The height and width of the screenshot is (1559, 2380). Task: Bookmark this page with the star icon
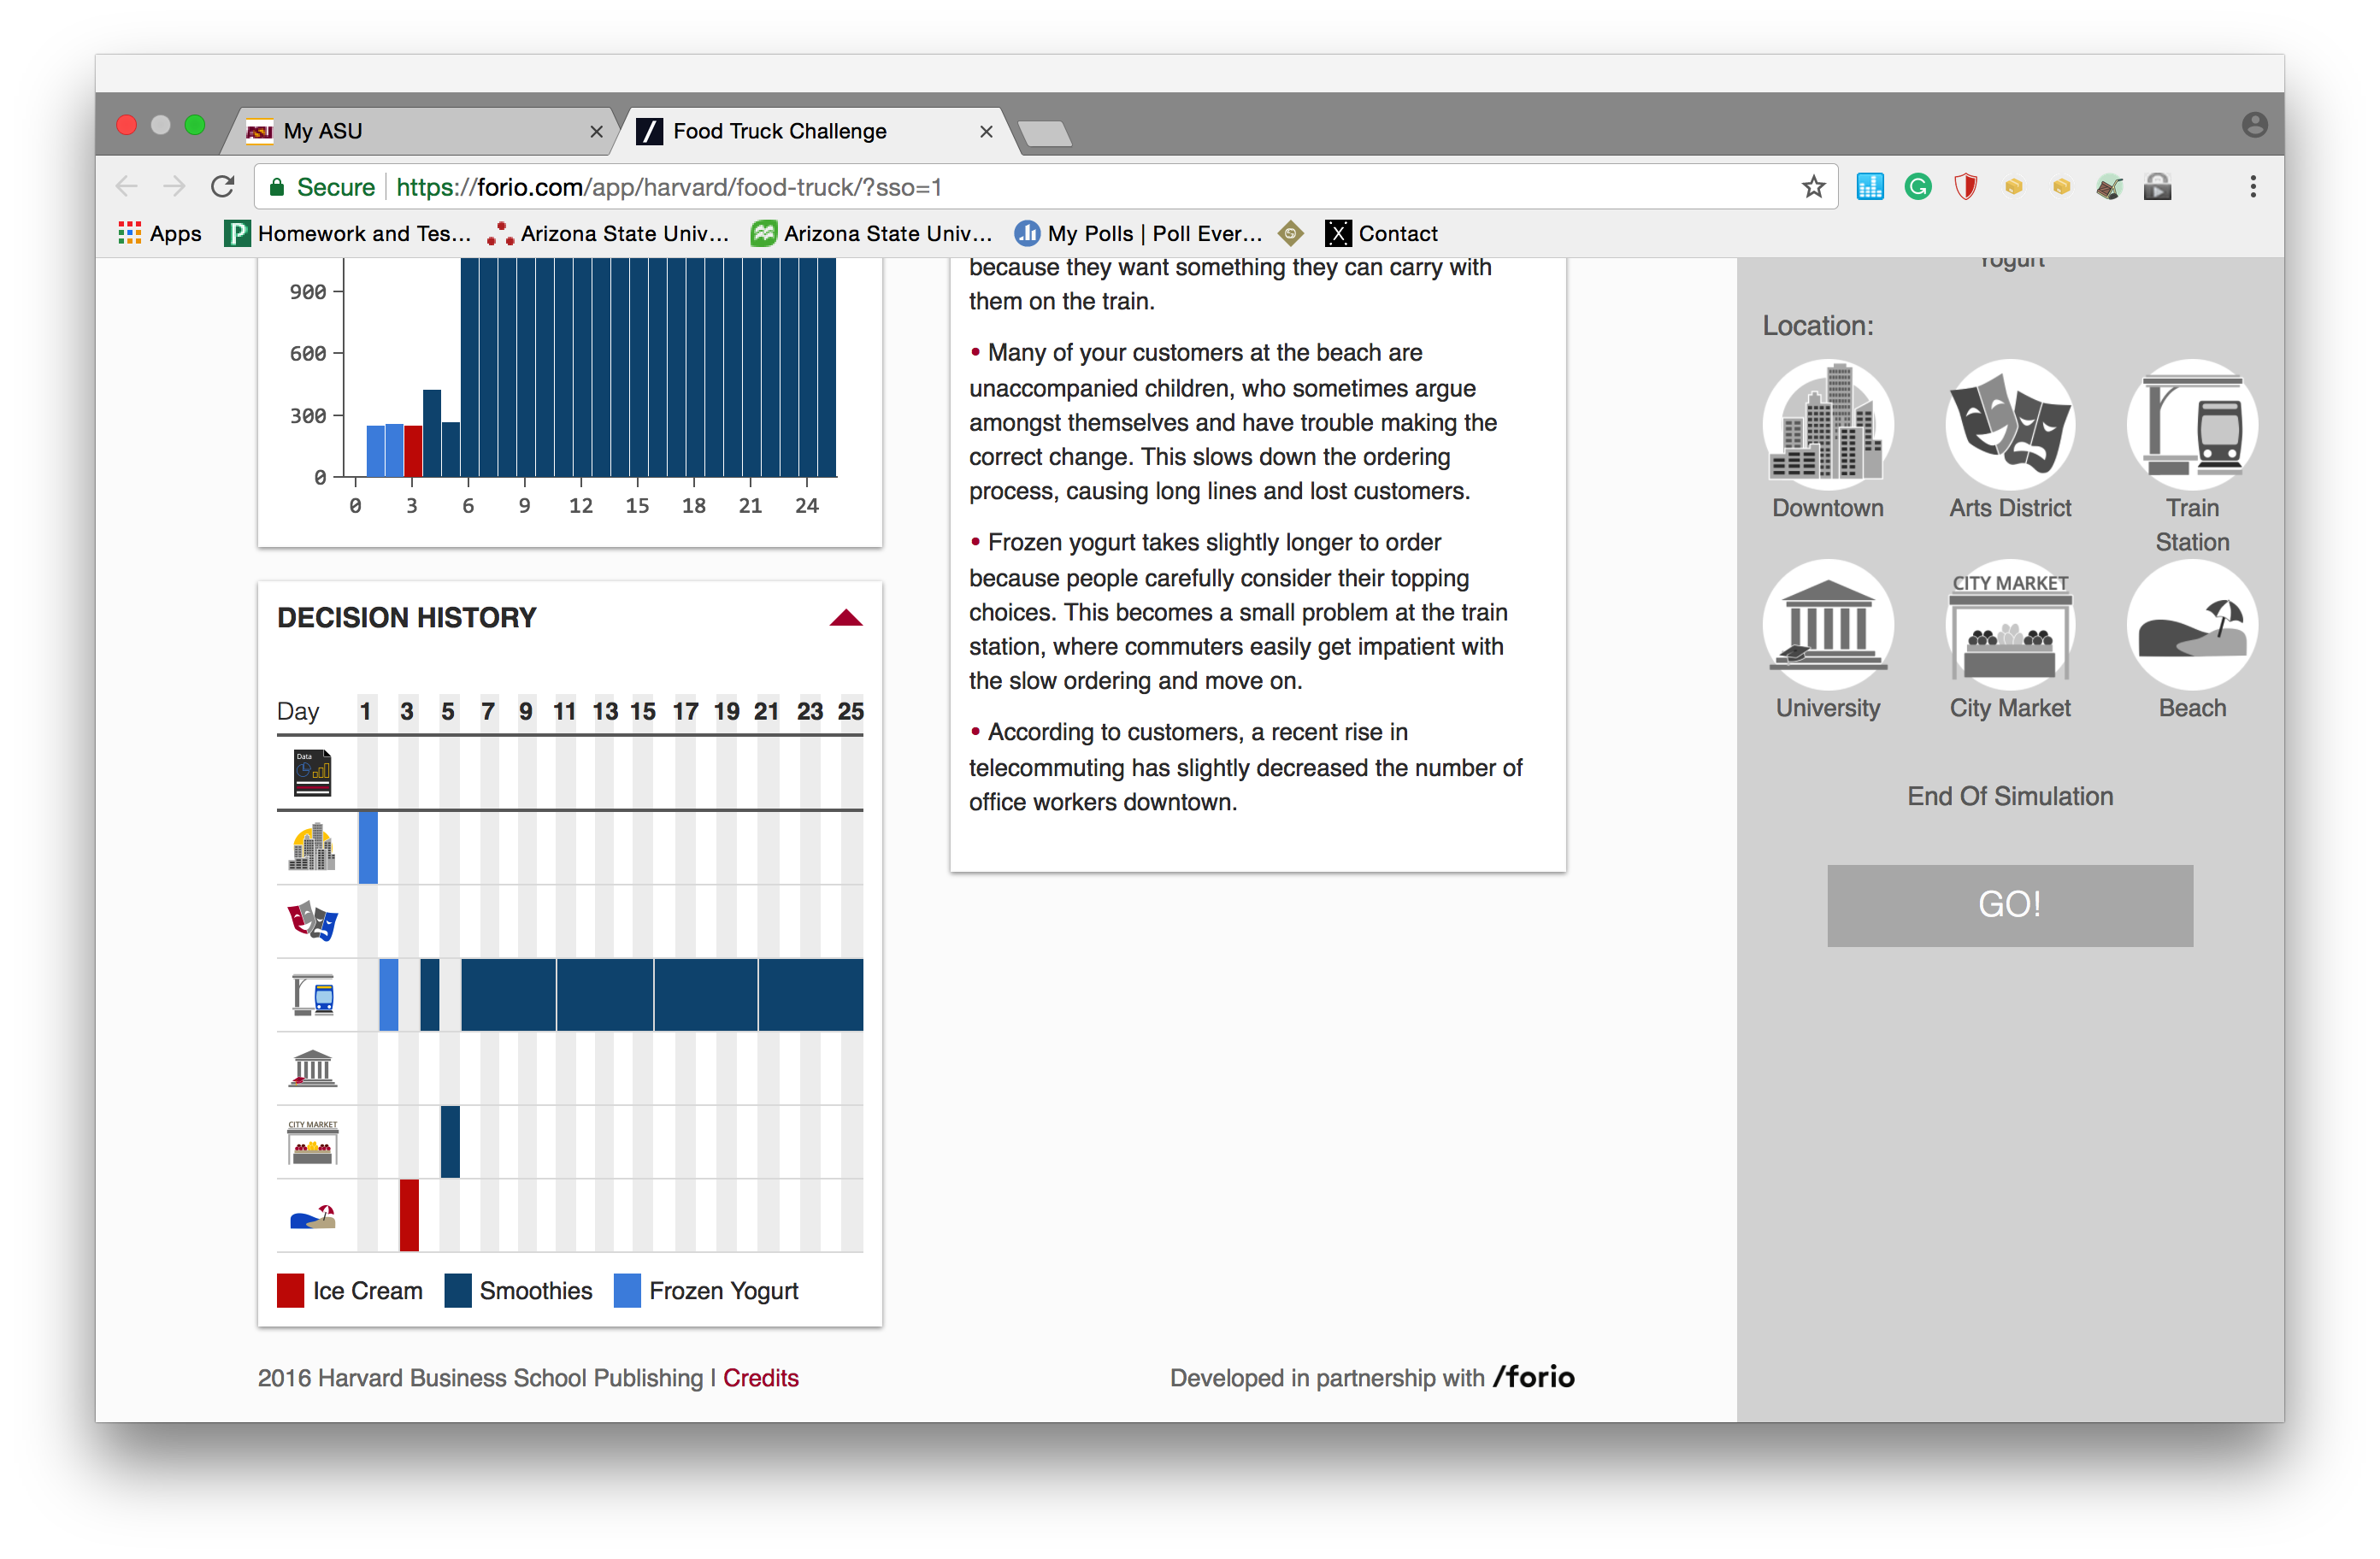(x=1813, y=187)
